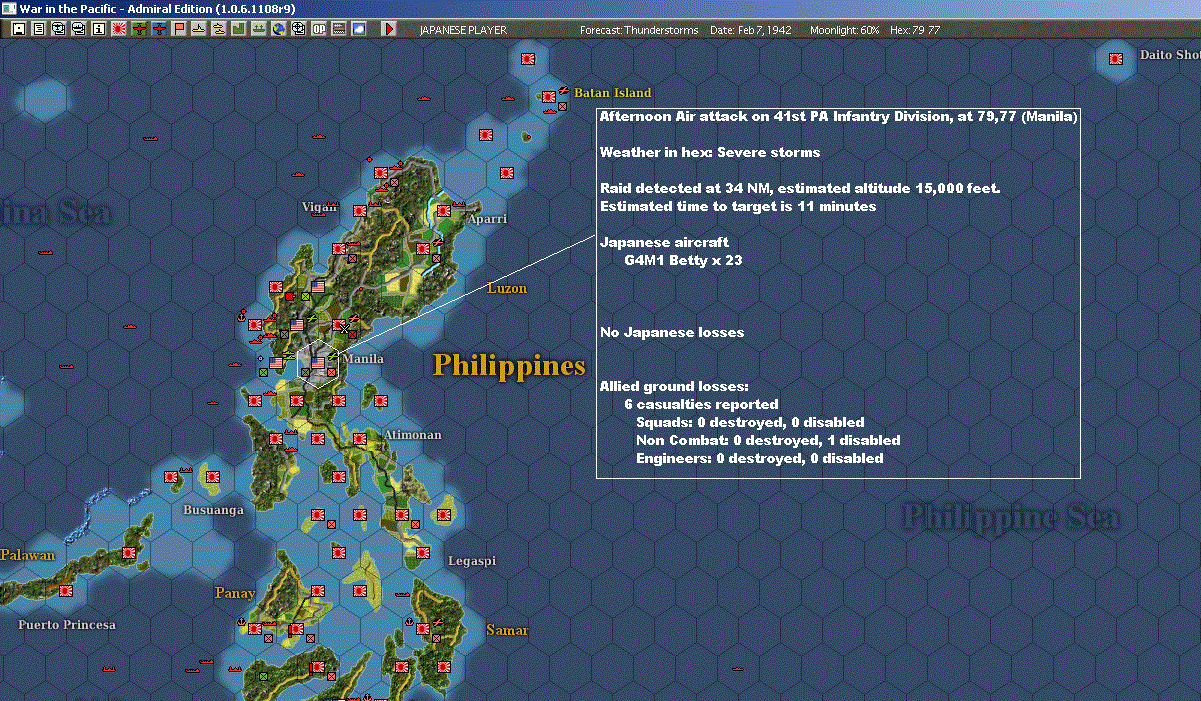Click the Hex: 79 77 coordinate readout

click(x=915, y=30)
